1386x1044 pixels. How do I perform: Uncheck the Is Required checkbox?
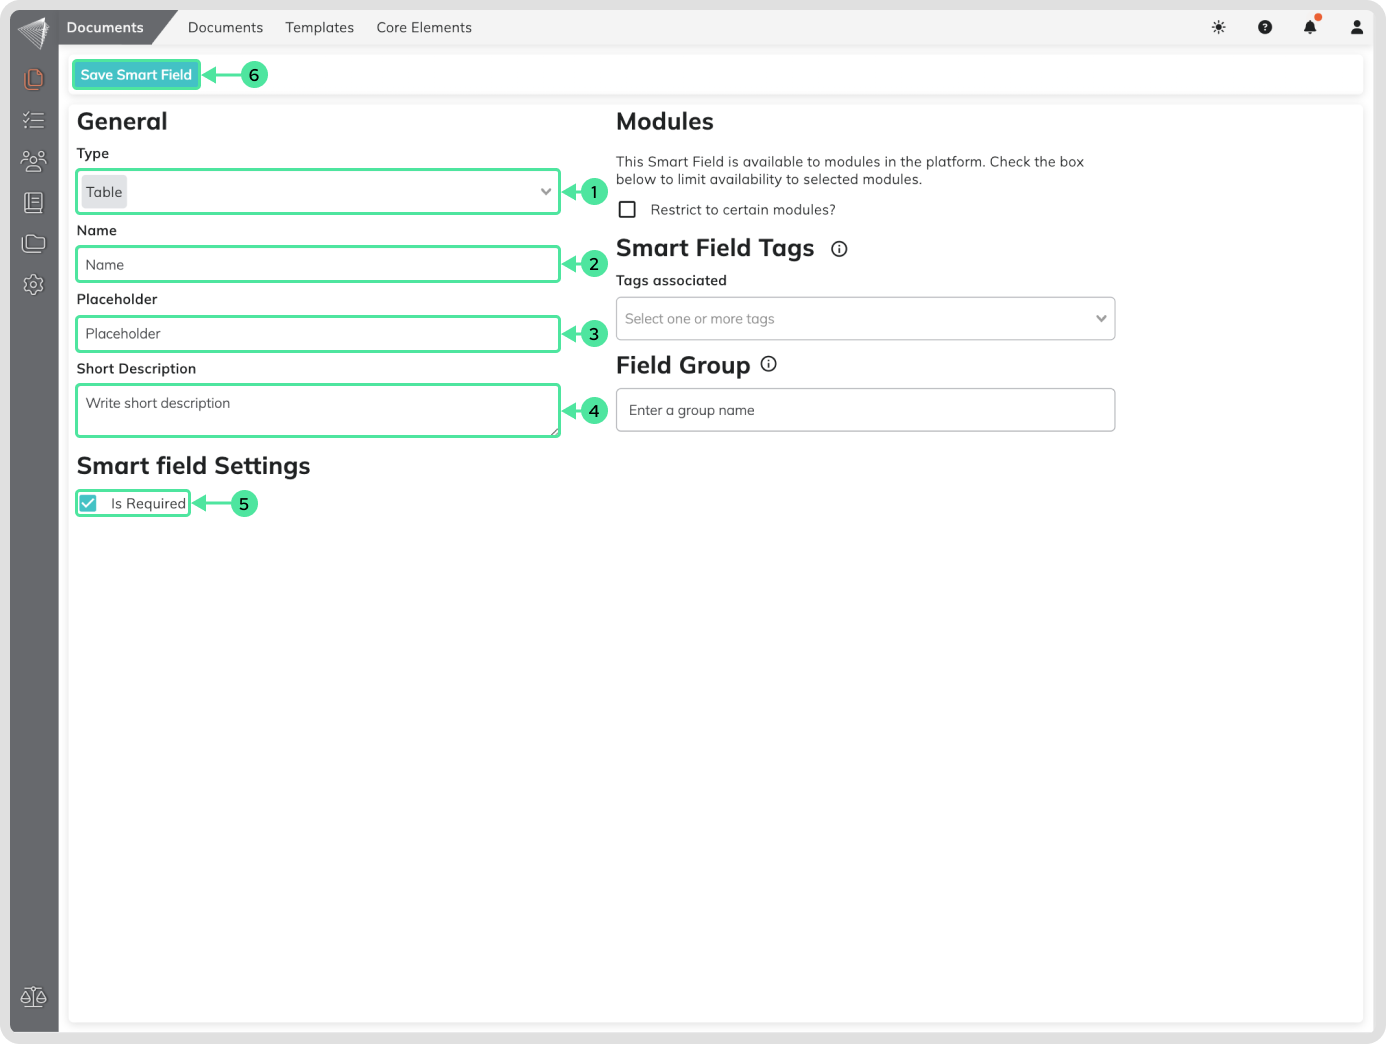click(x=88, y=503)
